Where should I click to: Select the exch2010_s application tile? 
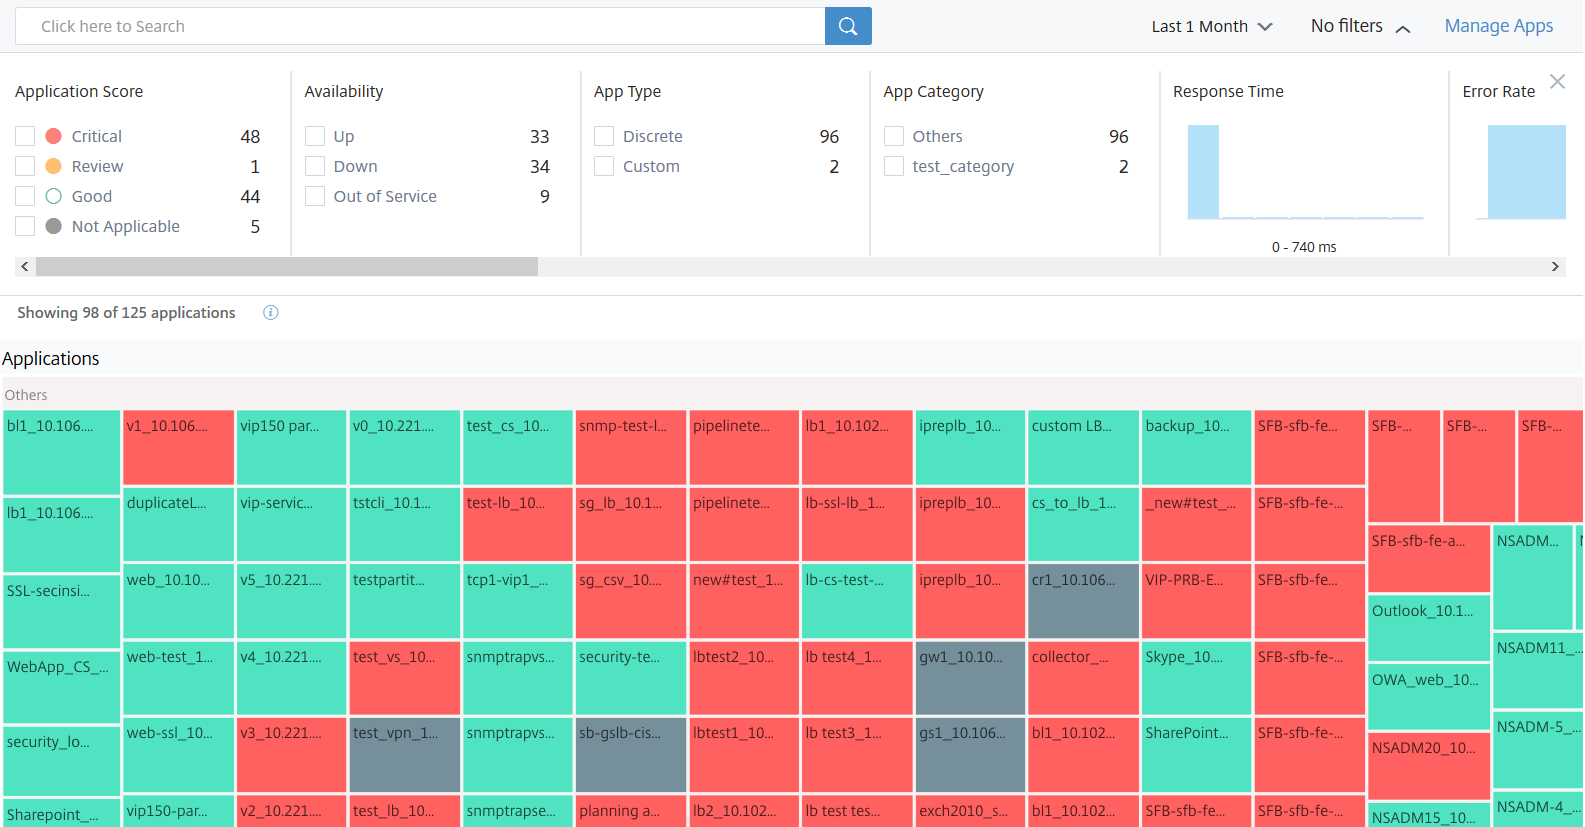[x=970, y=811]
